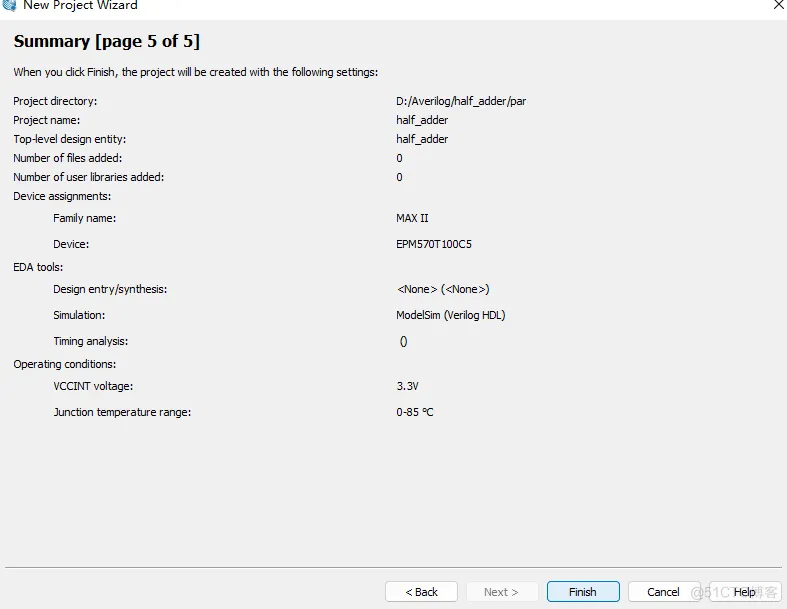This screenshot has height=609, width=787.
Task: Select the 3.3V VCCINT voltage value
Action: pyautogui.click(x=407, y=386)
